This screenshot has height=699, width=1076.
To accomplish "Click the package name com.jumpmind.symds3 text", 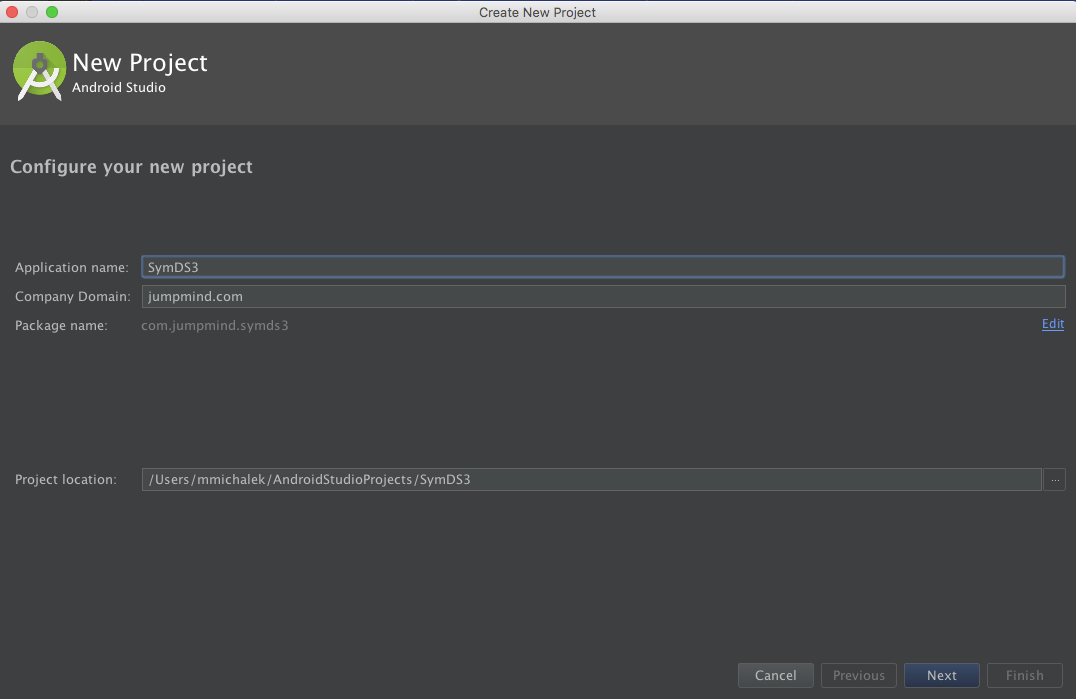I will click(x=215, y=325).
